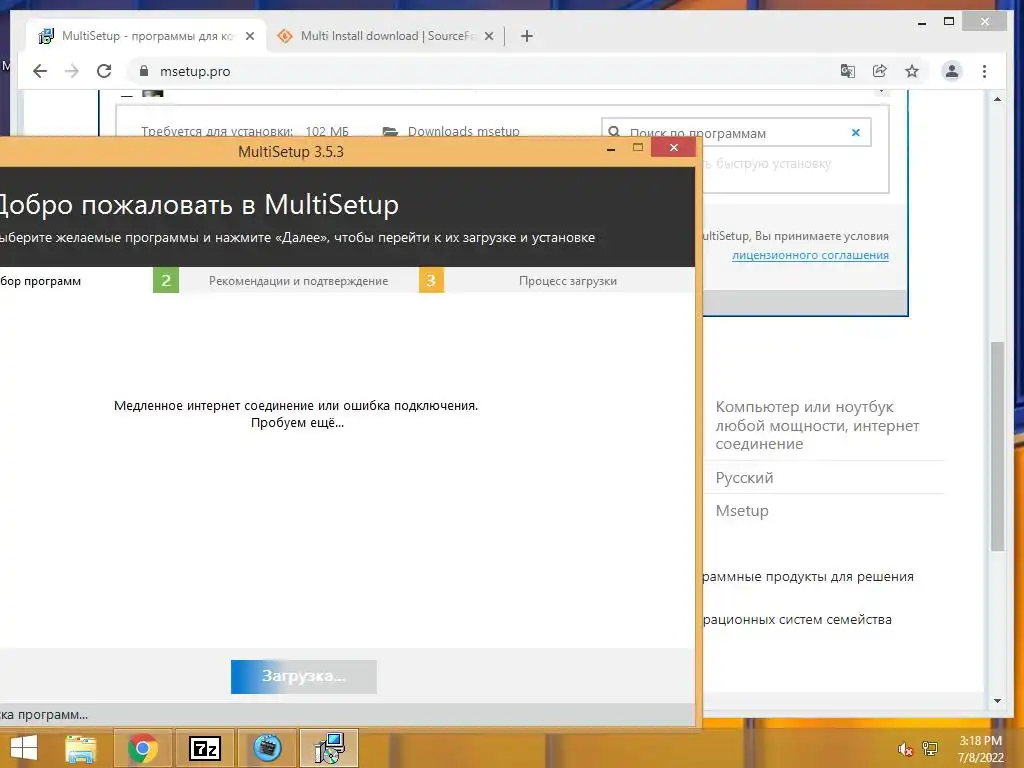
Task: Open Google Chrome from taskbar
Action: (142, 748)
